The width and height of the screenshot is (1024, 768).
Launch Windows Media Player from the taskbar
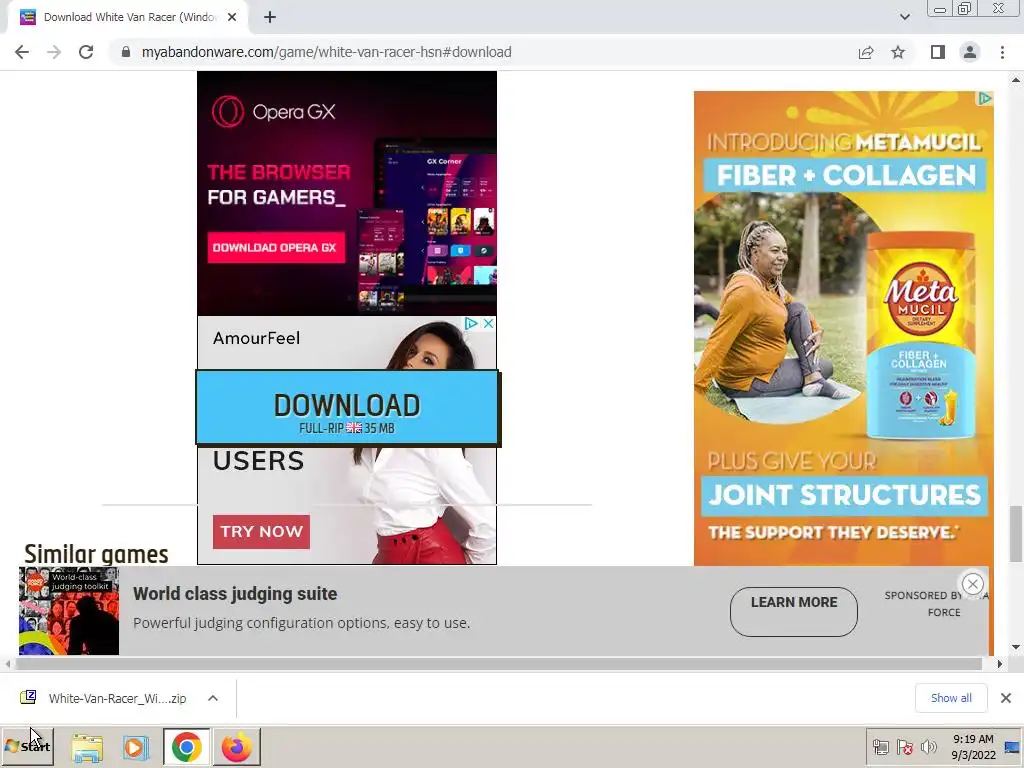(x=136, y=746)
